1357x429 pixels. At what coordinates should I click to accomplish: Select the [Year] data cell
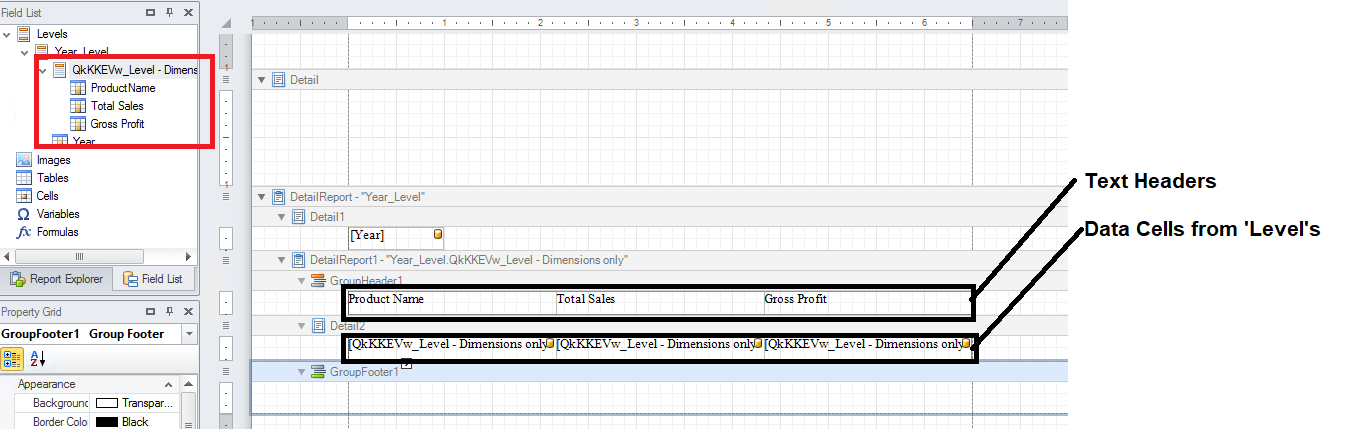[395, 236]
